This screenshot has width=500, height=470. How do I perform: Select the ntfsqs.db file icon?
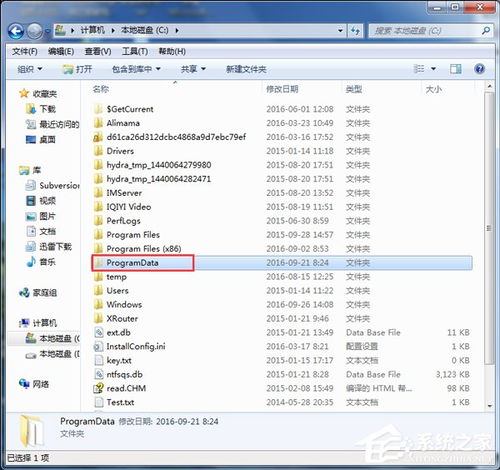point(99,374)
